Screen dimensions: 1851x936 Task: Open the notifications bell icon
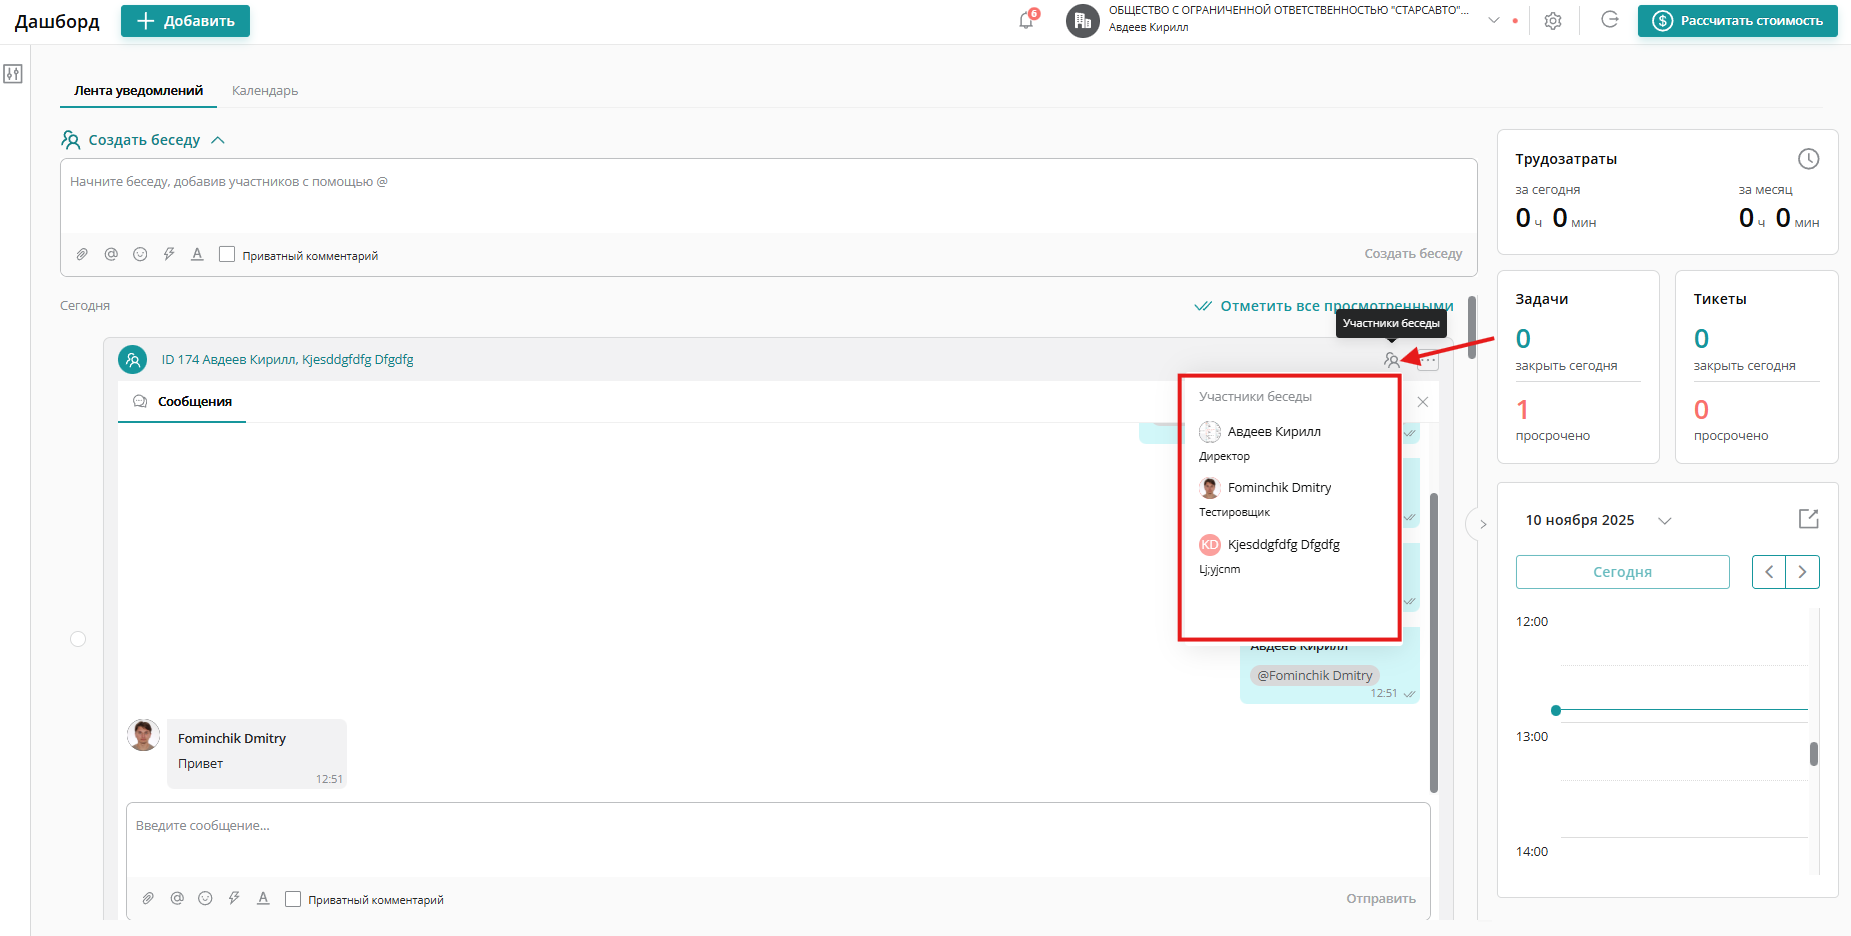tap(1026, 21)
